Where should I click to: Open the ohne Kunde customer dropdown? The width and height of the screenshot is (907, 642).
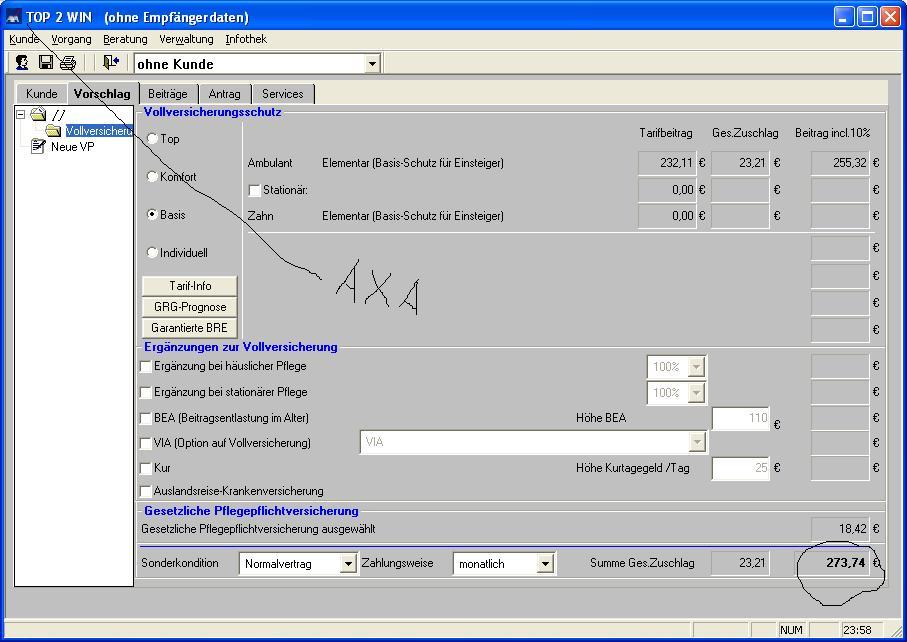pos(372,64)
